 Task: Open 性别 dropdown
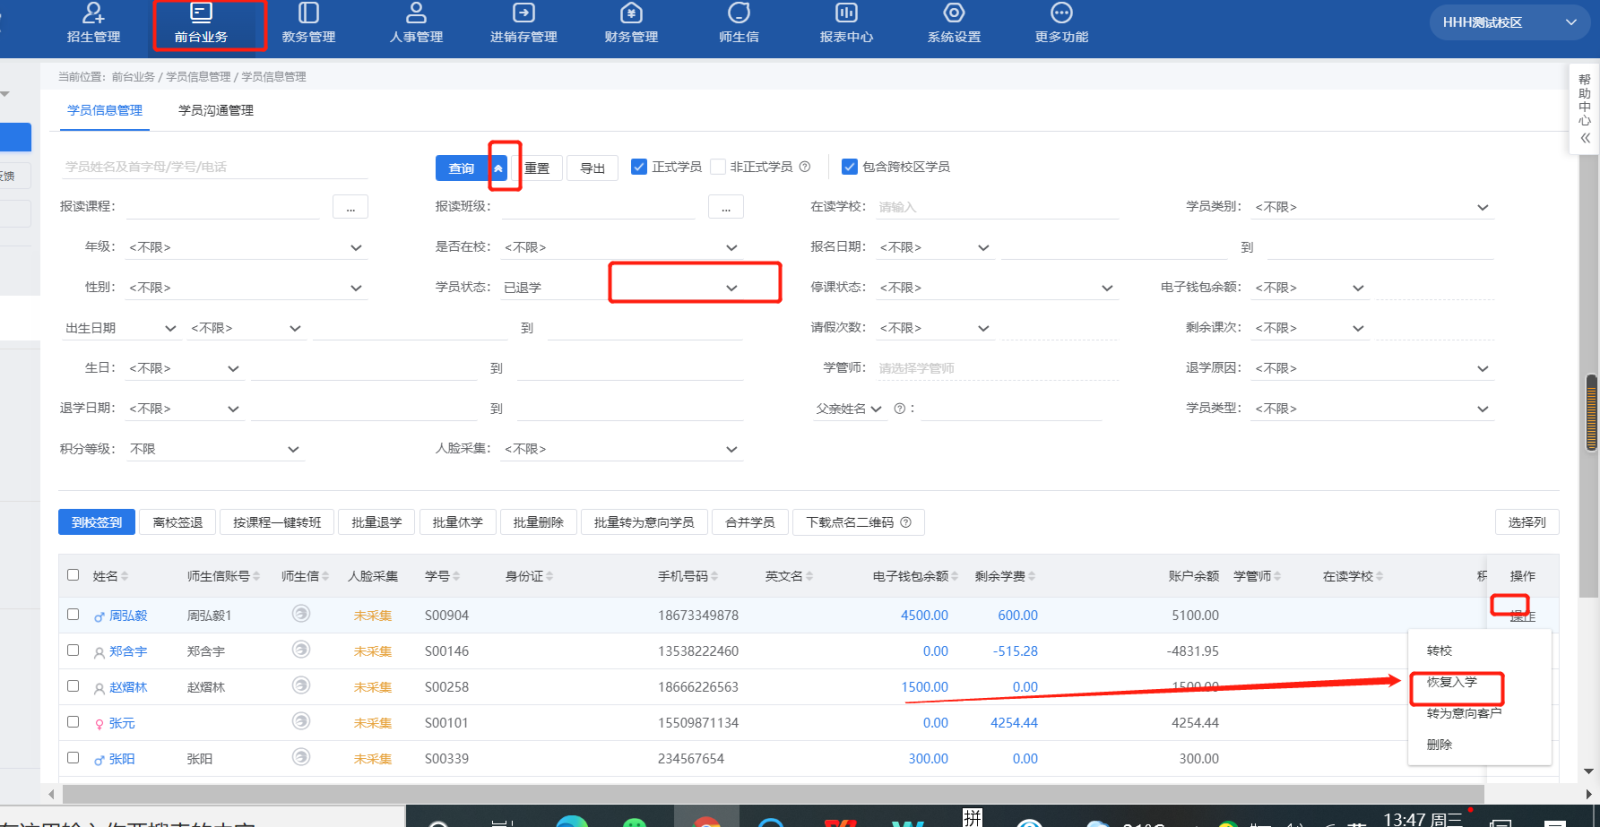(246, 287)
